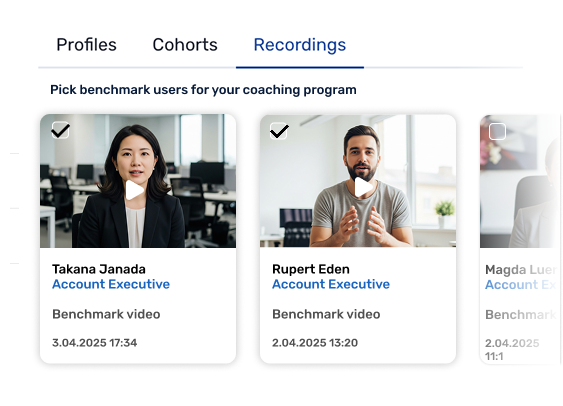563x406 pixels.
Task: Uncheck Takana Janada's benchmark checkbox
Action: [x=60, y=130]
